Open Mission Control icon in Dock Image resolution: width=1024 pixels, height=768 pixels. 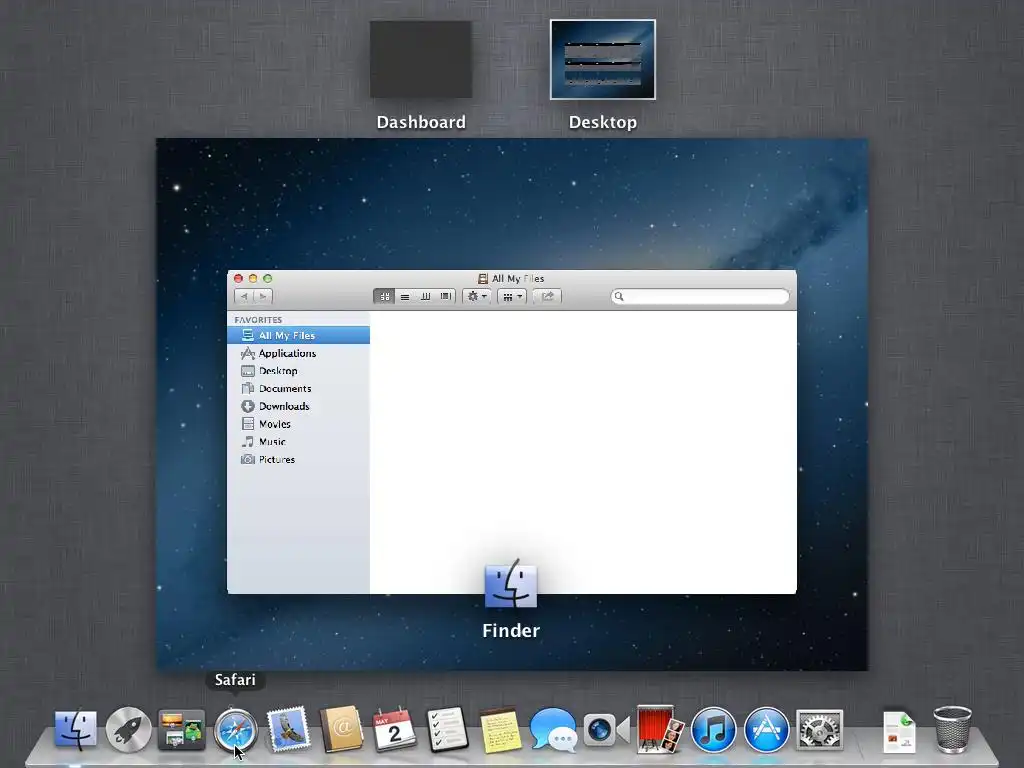pos(182,729)
